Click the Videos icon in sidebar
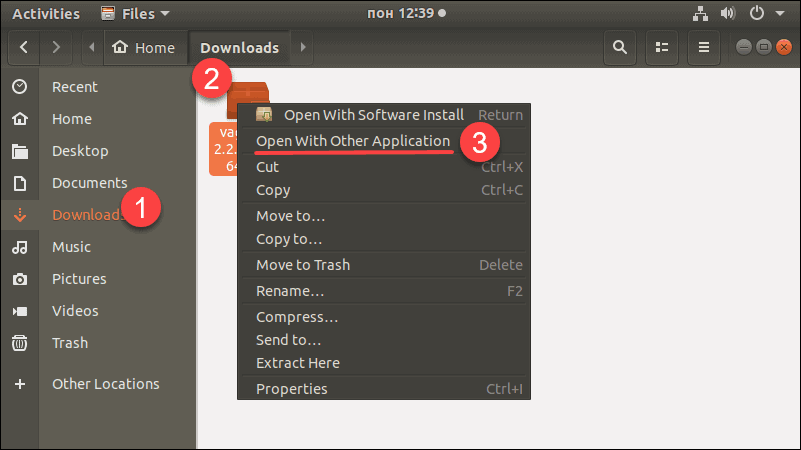 [19, 311]
